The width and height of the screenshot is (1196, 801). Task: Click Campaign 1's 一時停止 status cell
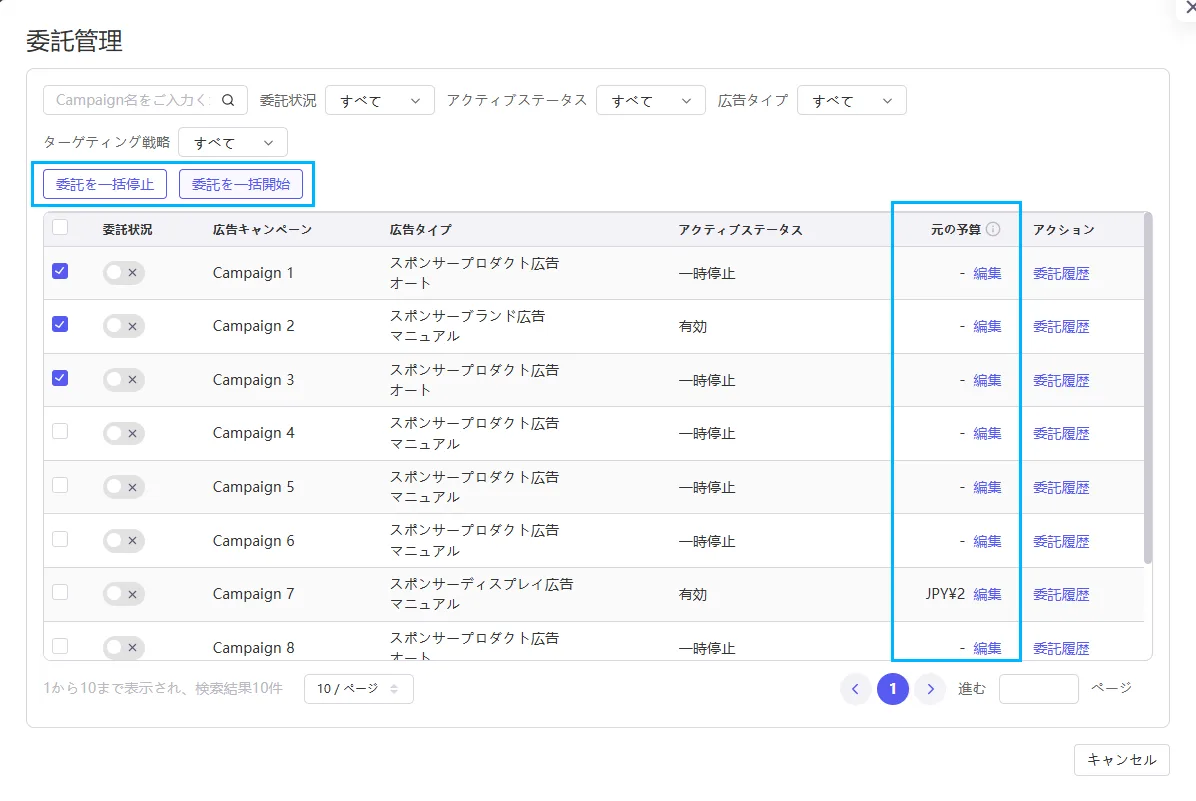[707, 273]
